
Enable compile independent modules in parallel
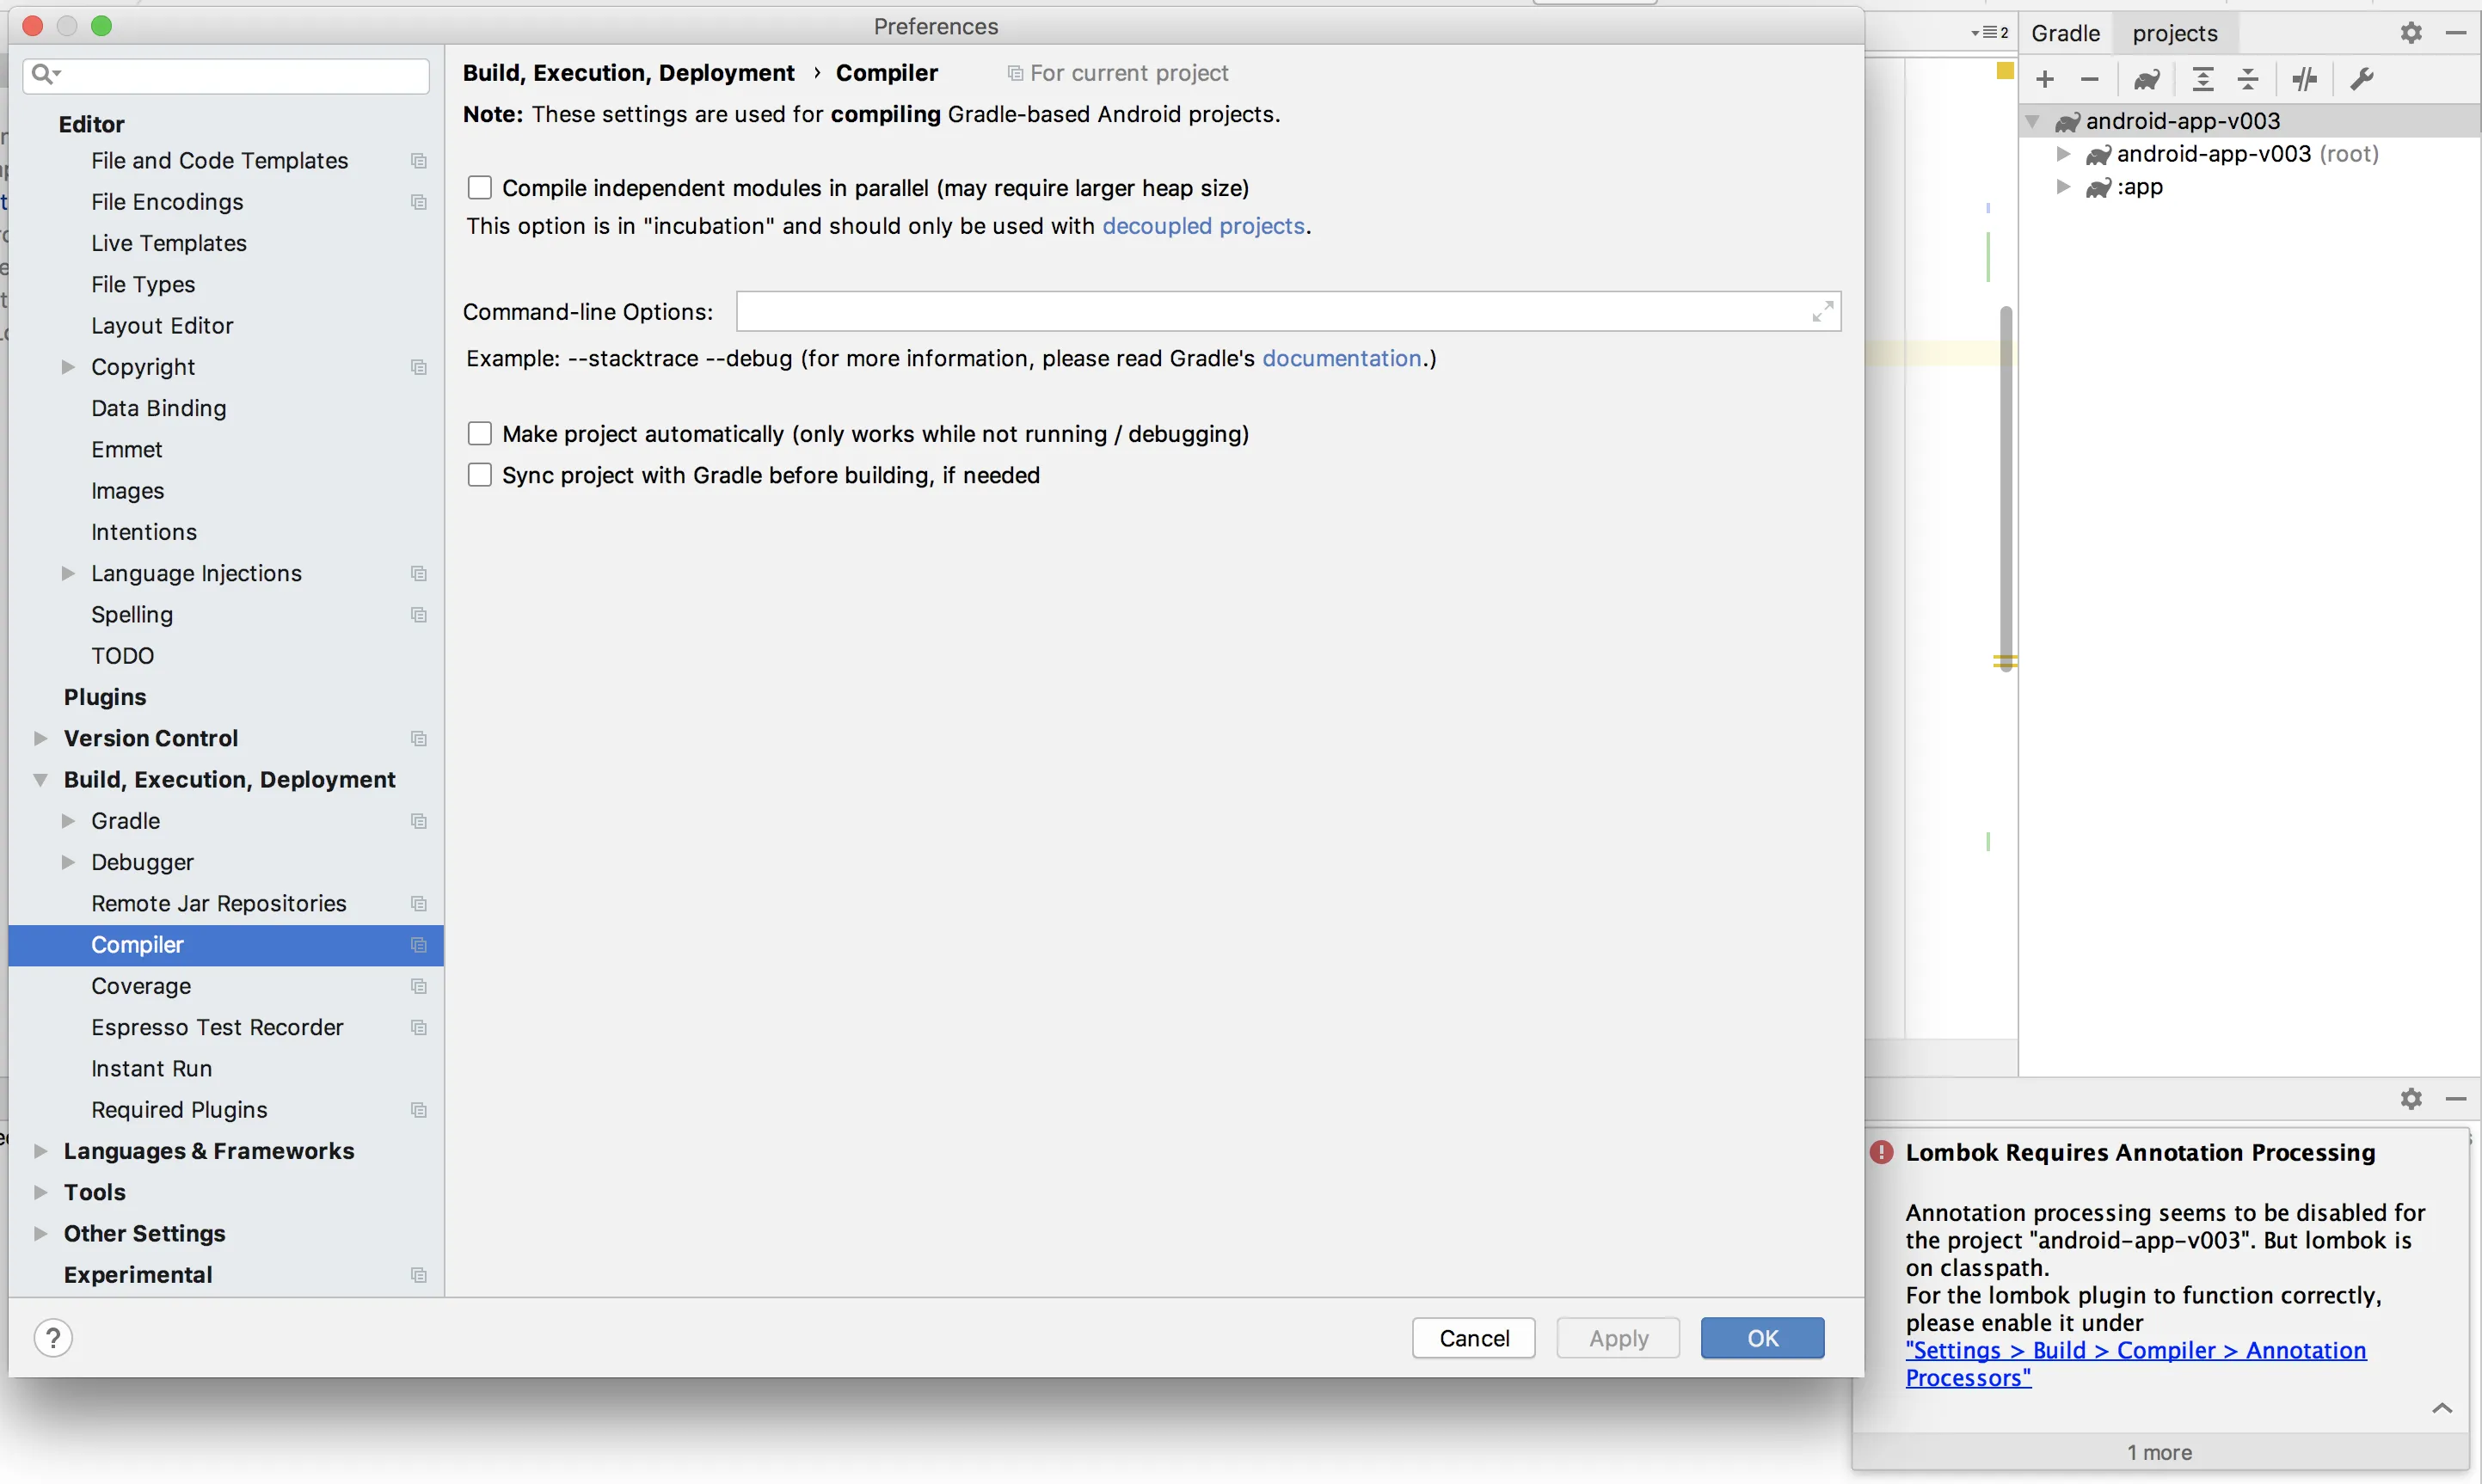coord(480,188)
